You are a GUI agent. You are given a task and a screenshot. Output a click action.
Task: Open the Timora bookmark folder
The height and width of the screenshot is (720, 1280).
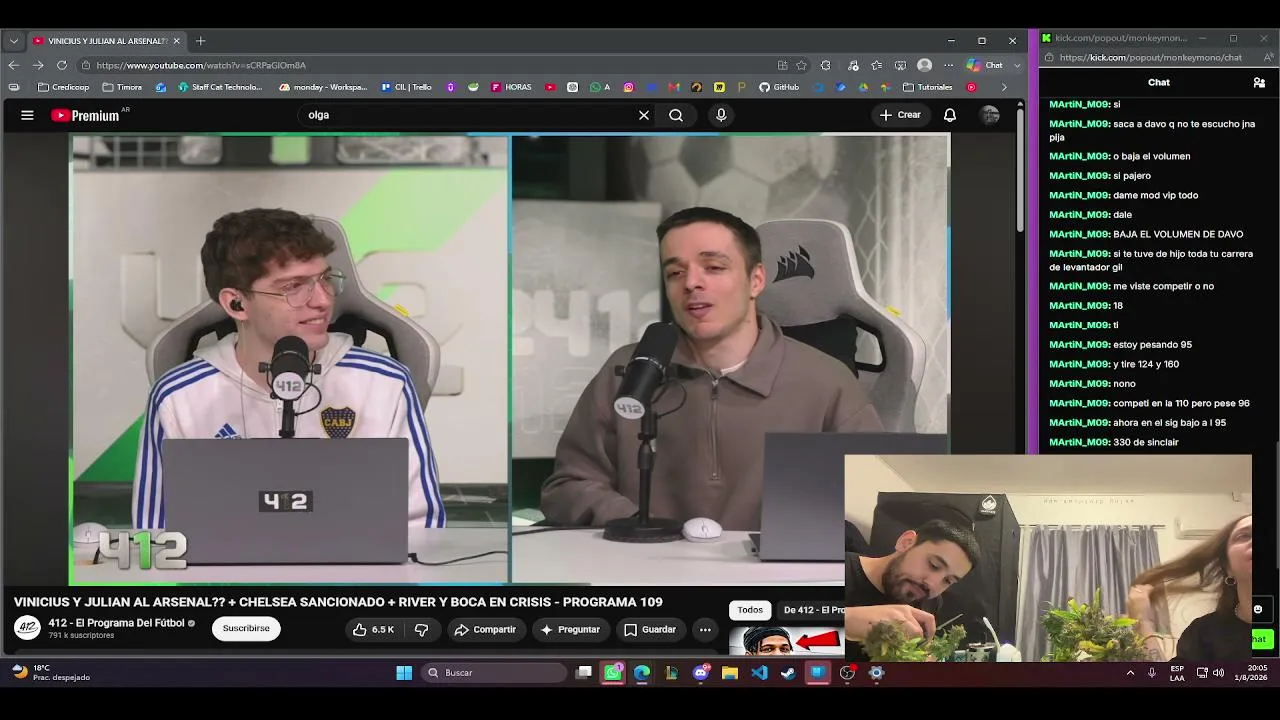(x=122, y=87)
